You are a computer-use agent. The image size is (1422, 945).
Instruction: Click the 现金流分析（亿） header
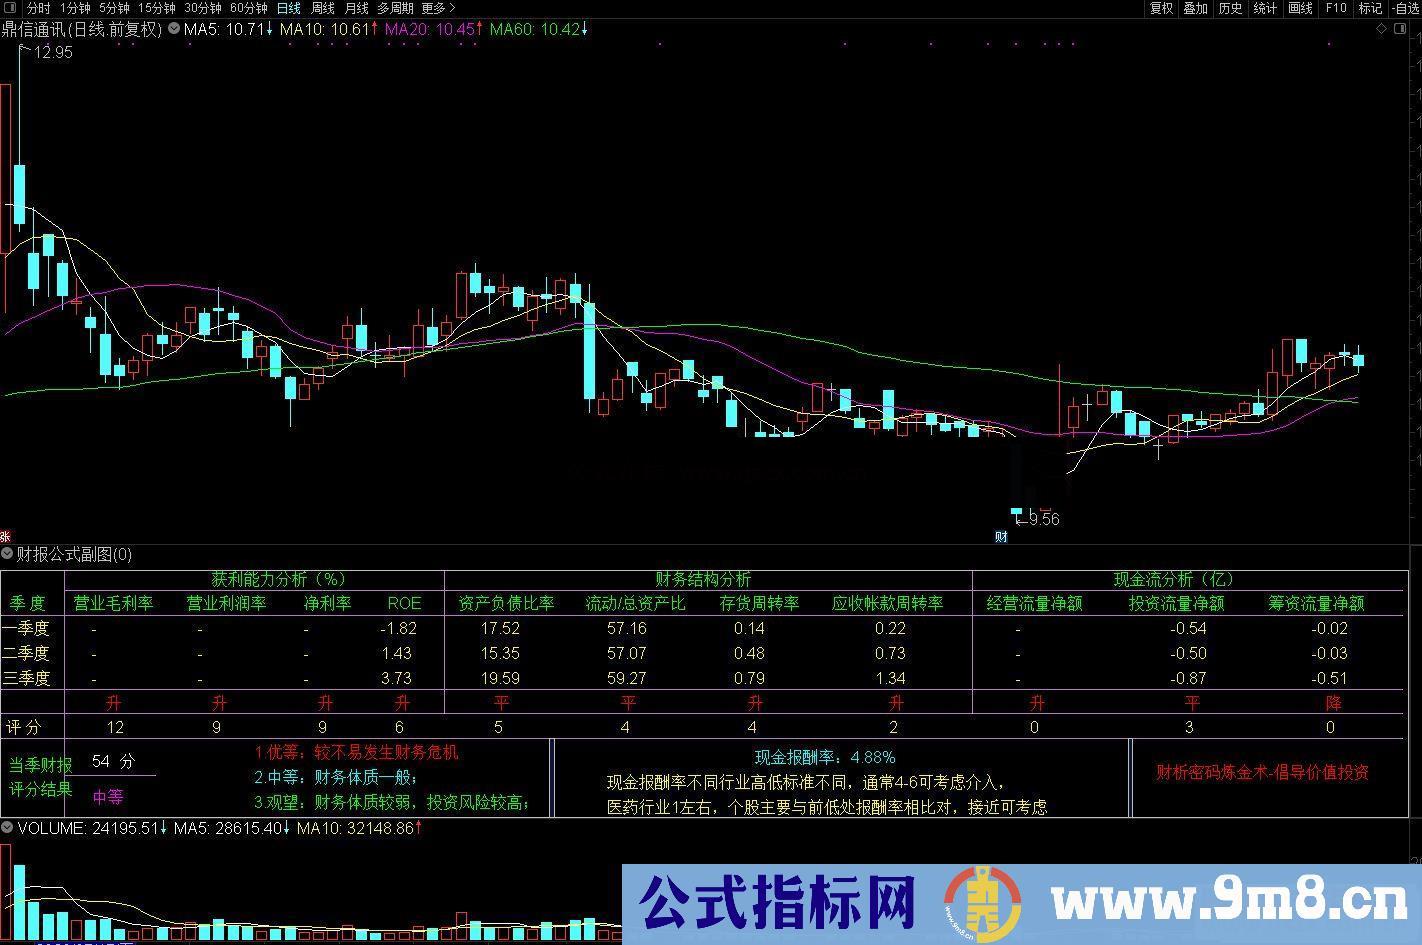click(x=1174, y=579)
